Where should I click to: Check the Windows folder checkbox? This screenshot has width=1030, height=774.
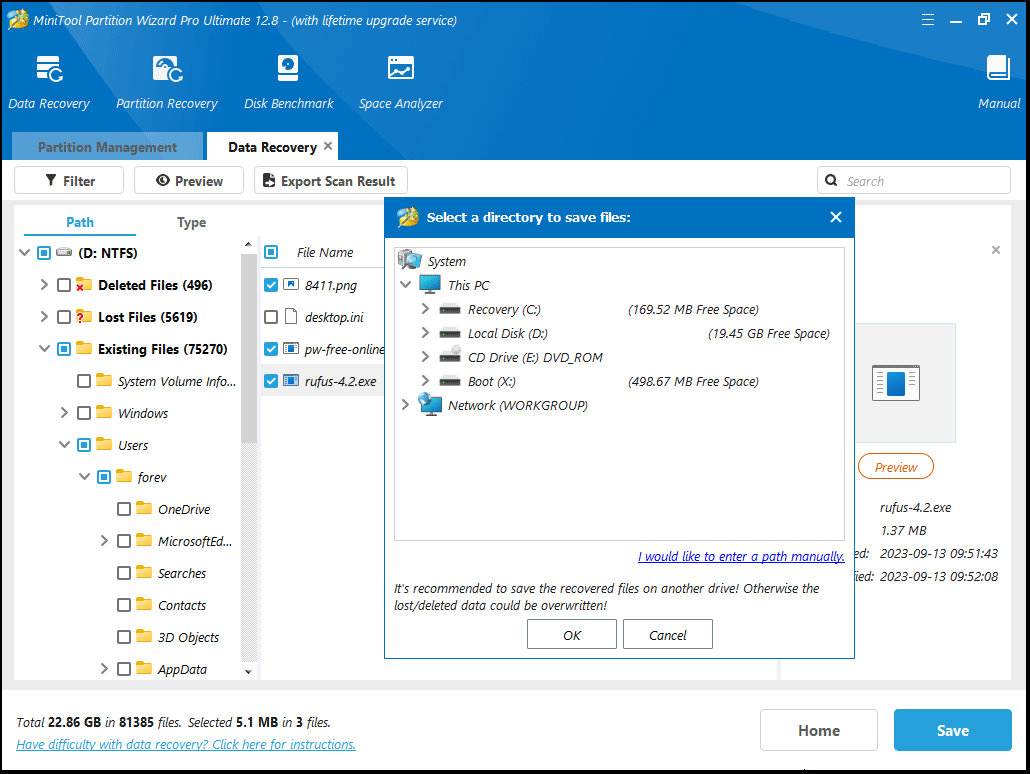83,413
